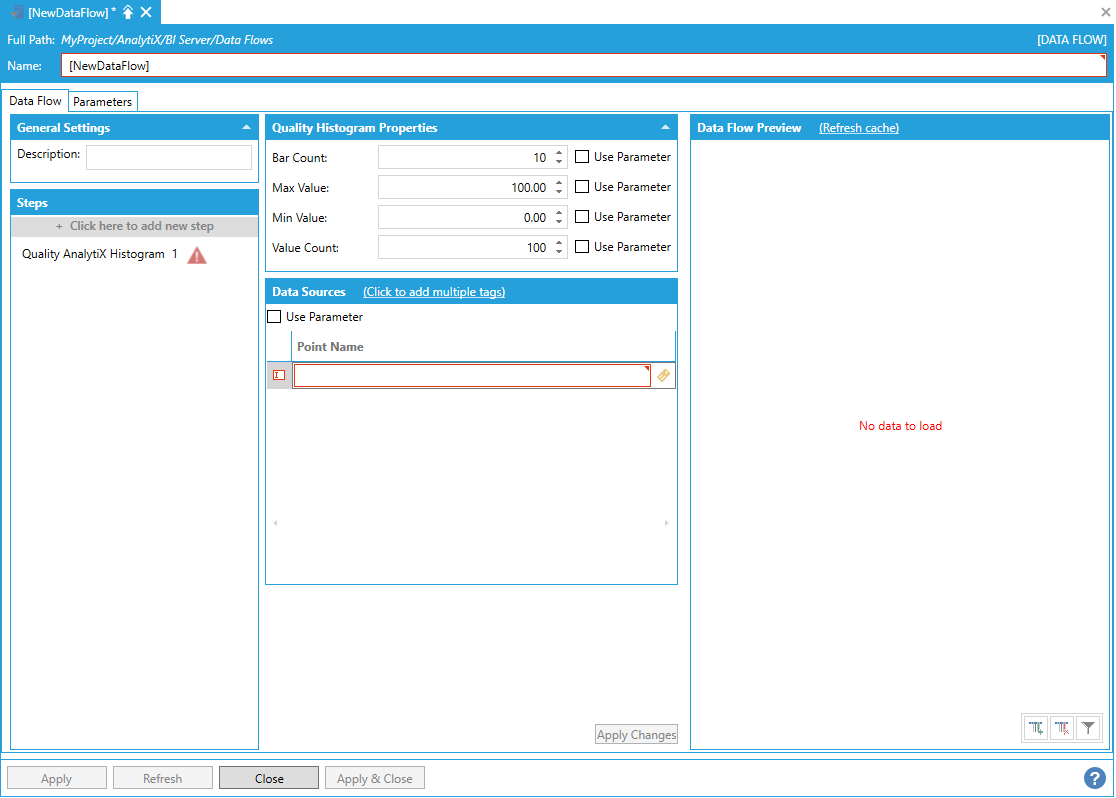Click 'Click here to add new step'
The image size is (1116, 798).
click(135, 226)
